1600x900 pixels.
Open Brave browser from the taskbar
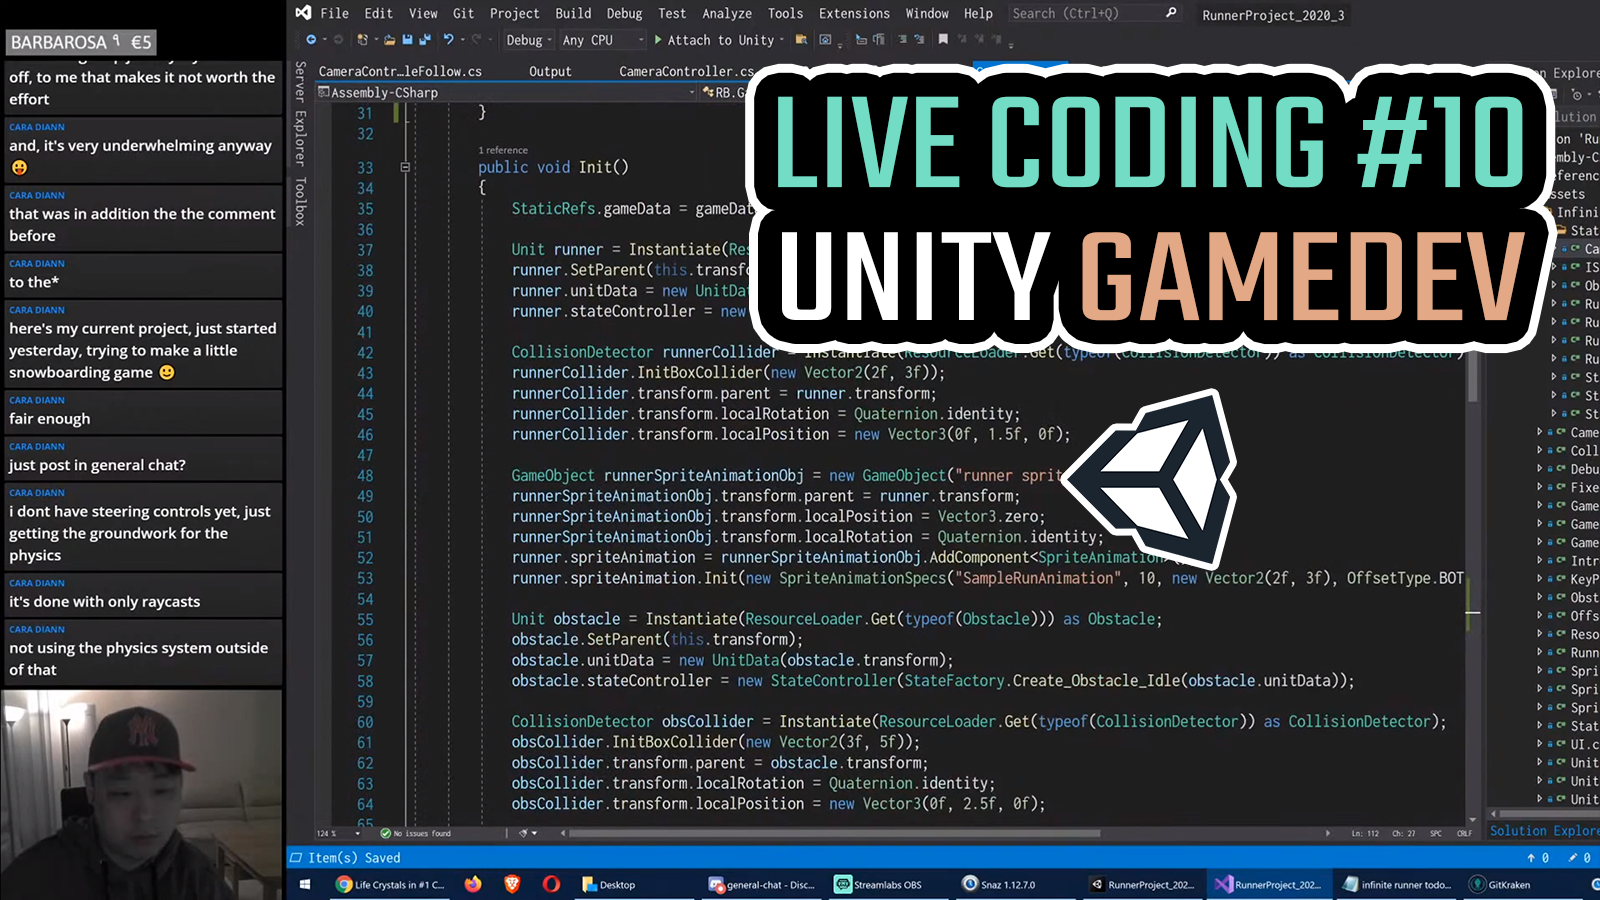[512, 885]
